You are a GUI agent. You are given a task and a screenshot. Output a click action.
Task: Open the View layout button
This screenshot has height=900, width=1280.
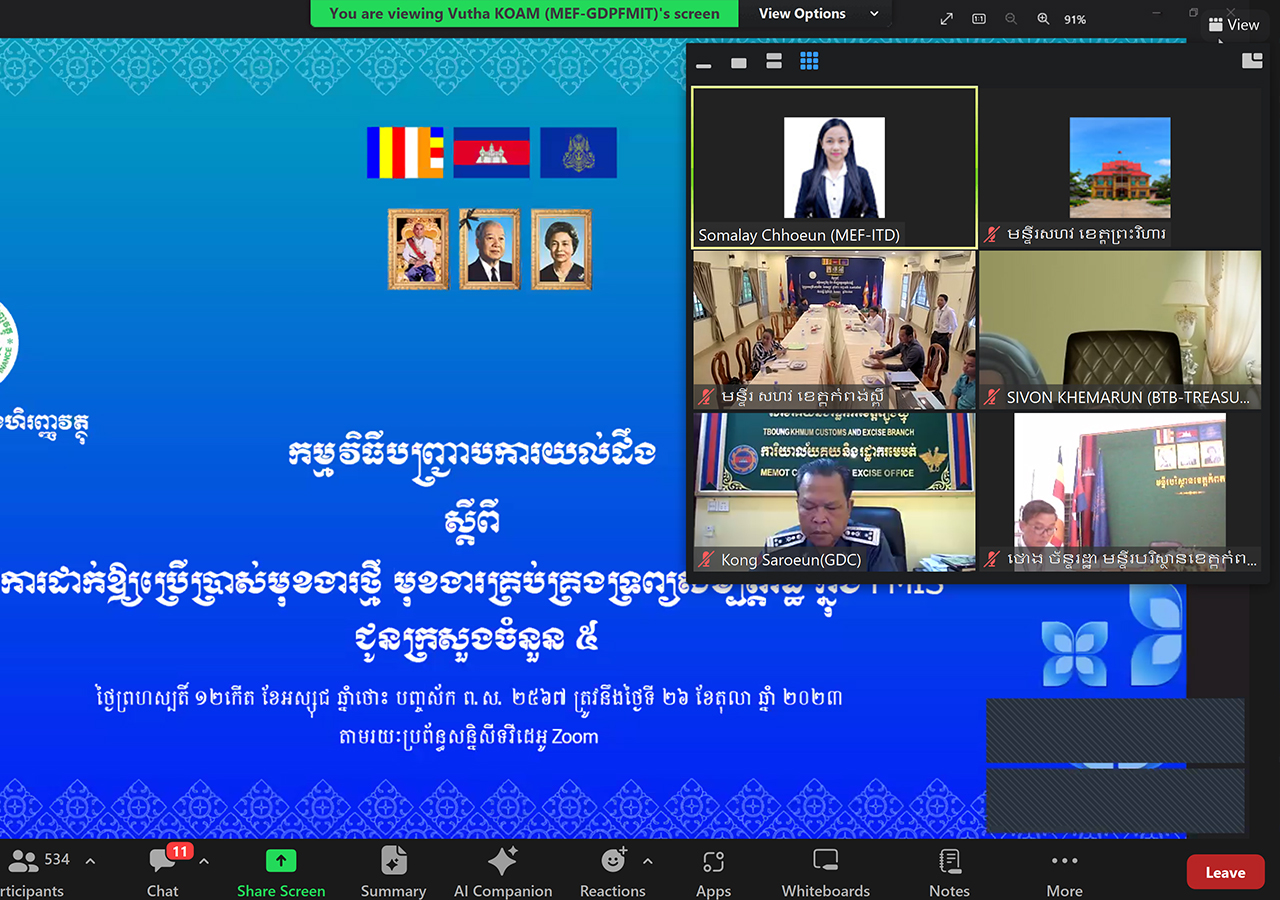(1233, 25)
